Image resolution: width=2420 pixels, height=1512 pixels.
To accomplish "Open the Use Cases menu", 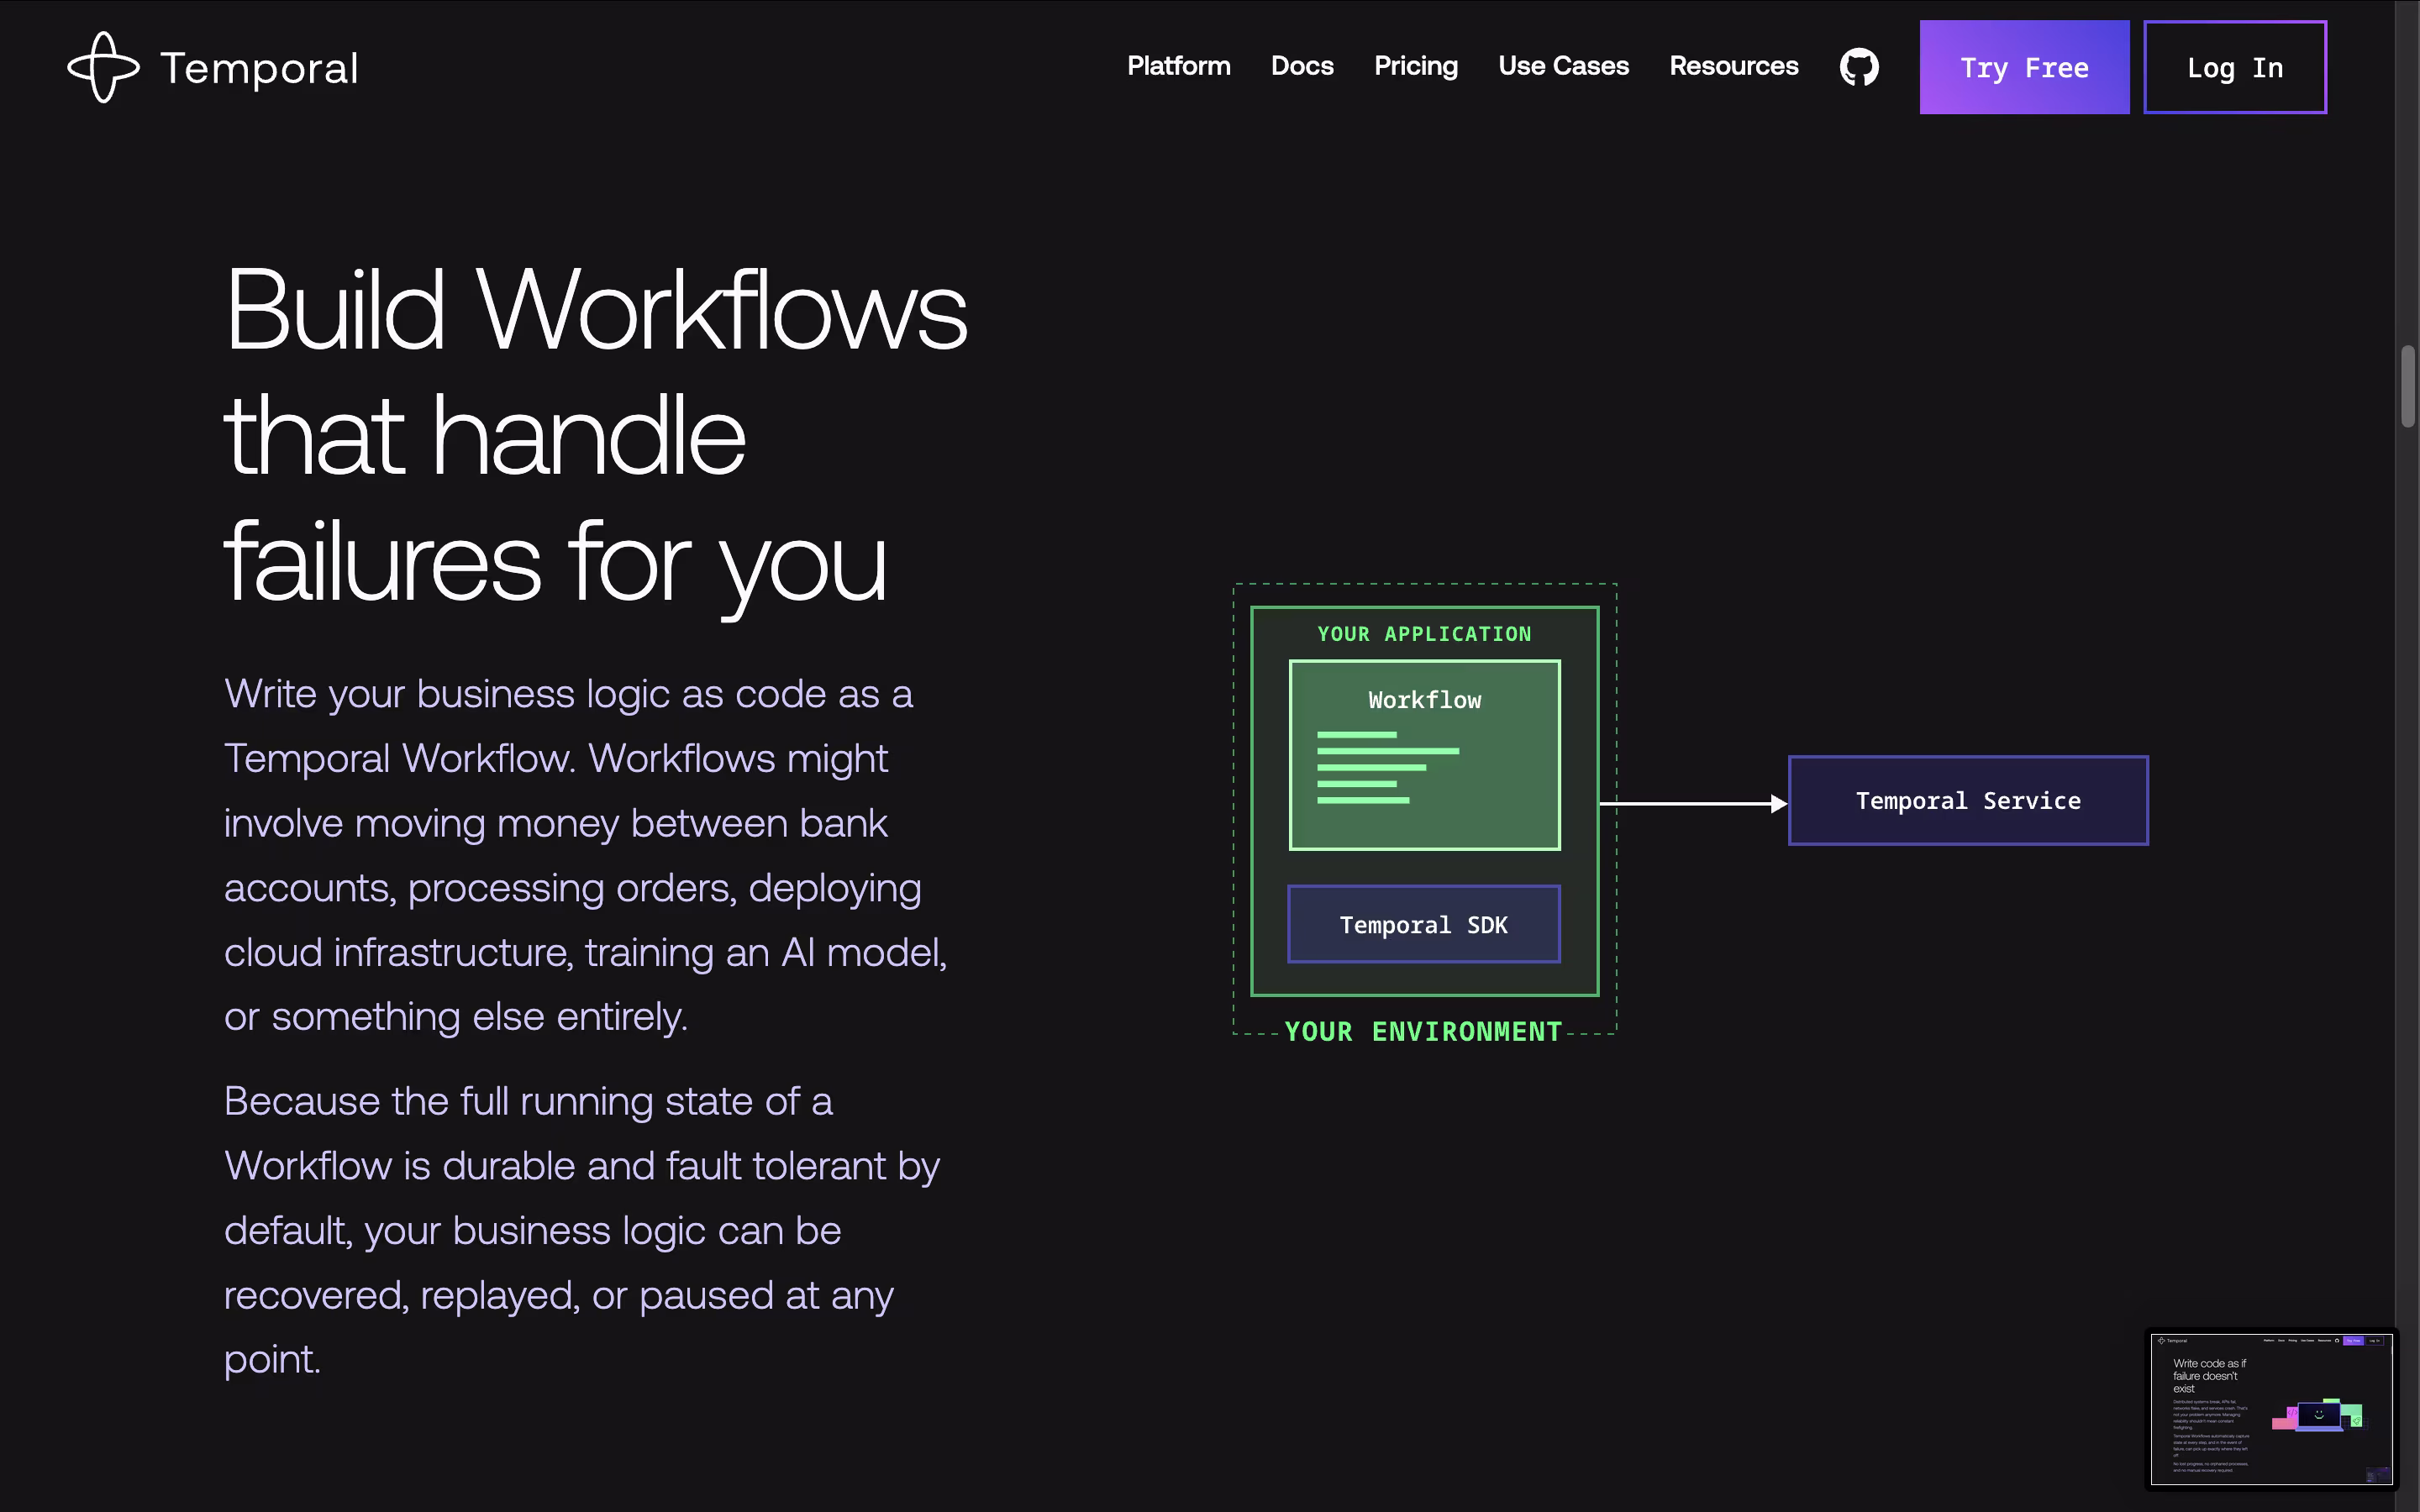I will click(x=1563, y=66).
